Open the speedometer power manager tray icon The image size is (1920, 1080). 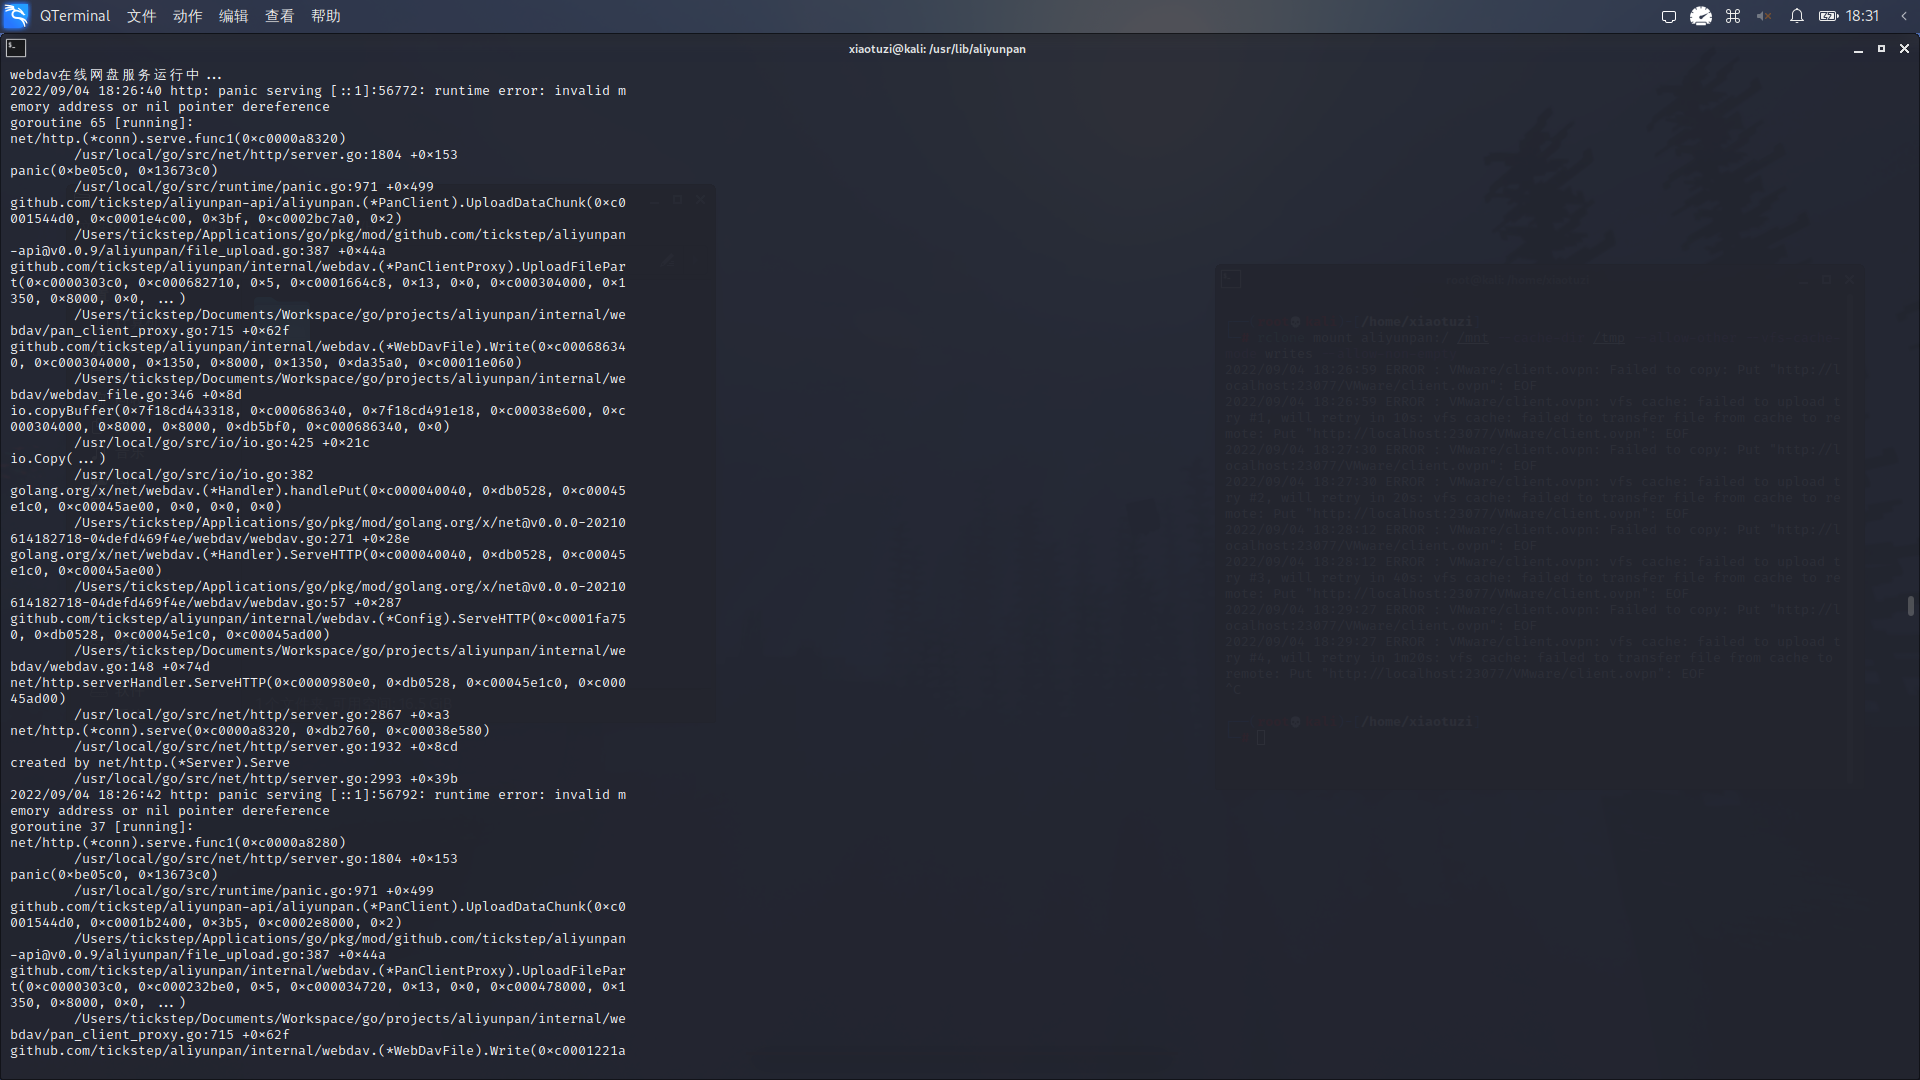(1700, 16)
